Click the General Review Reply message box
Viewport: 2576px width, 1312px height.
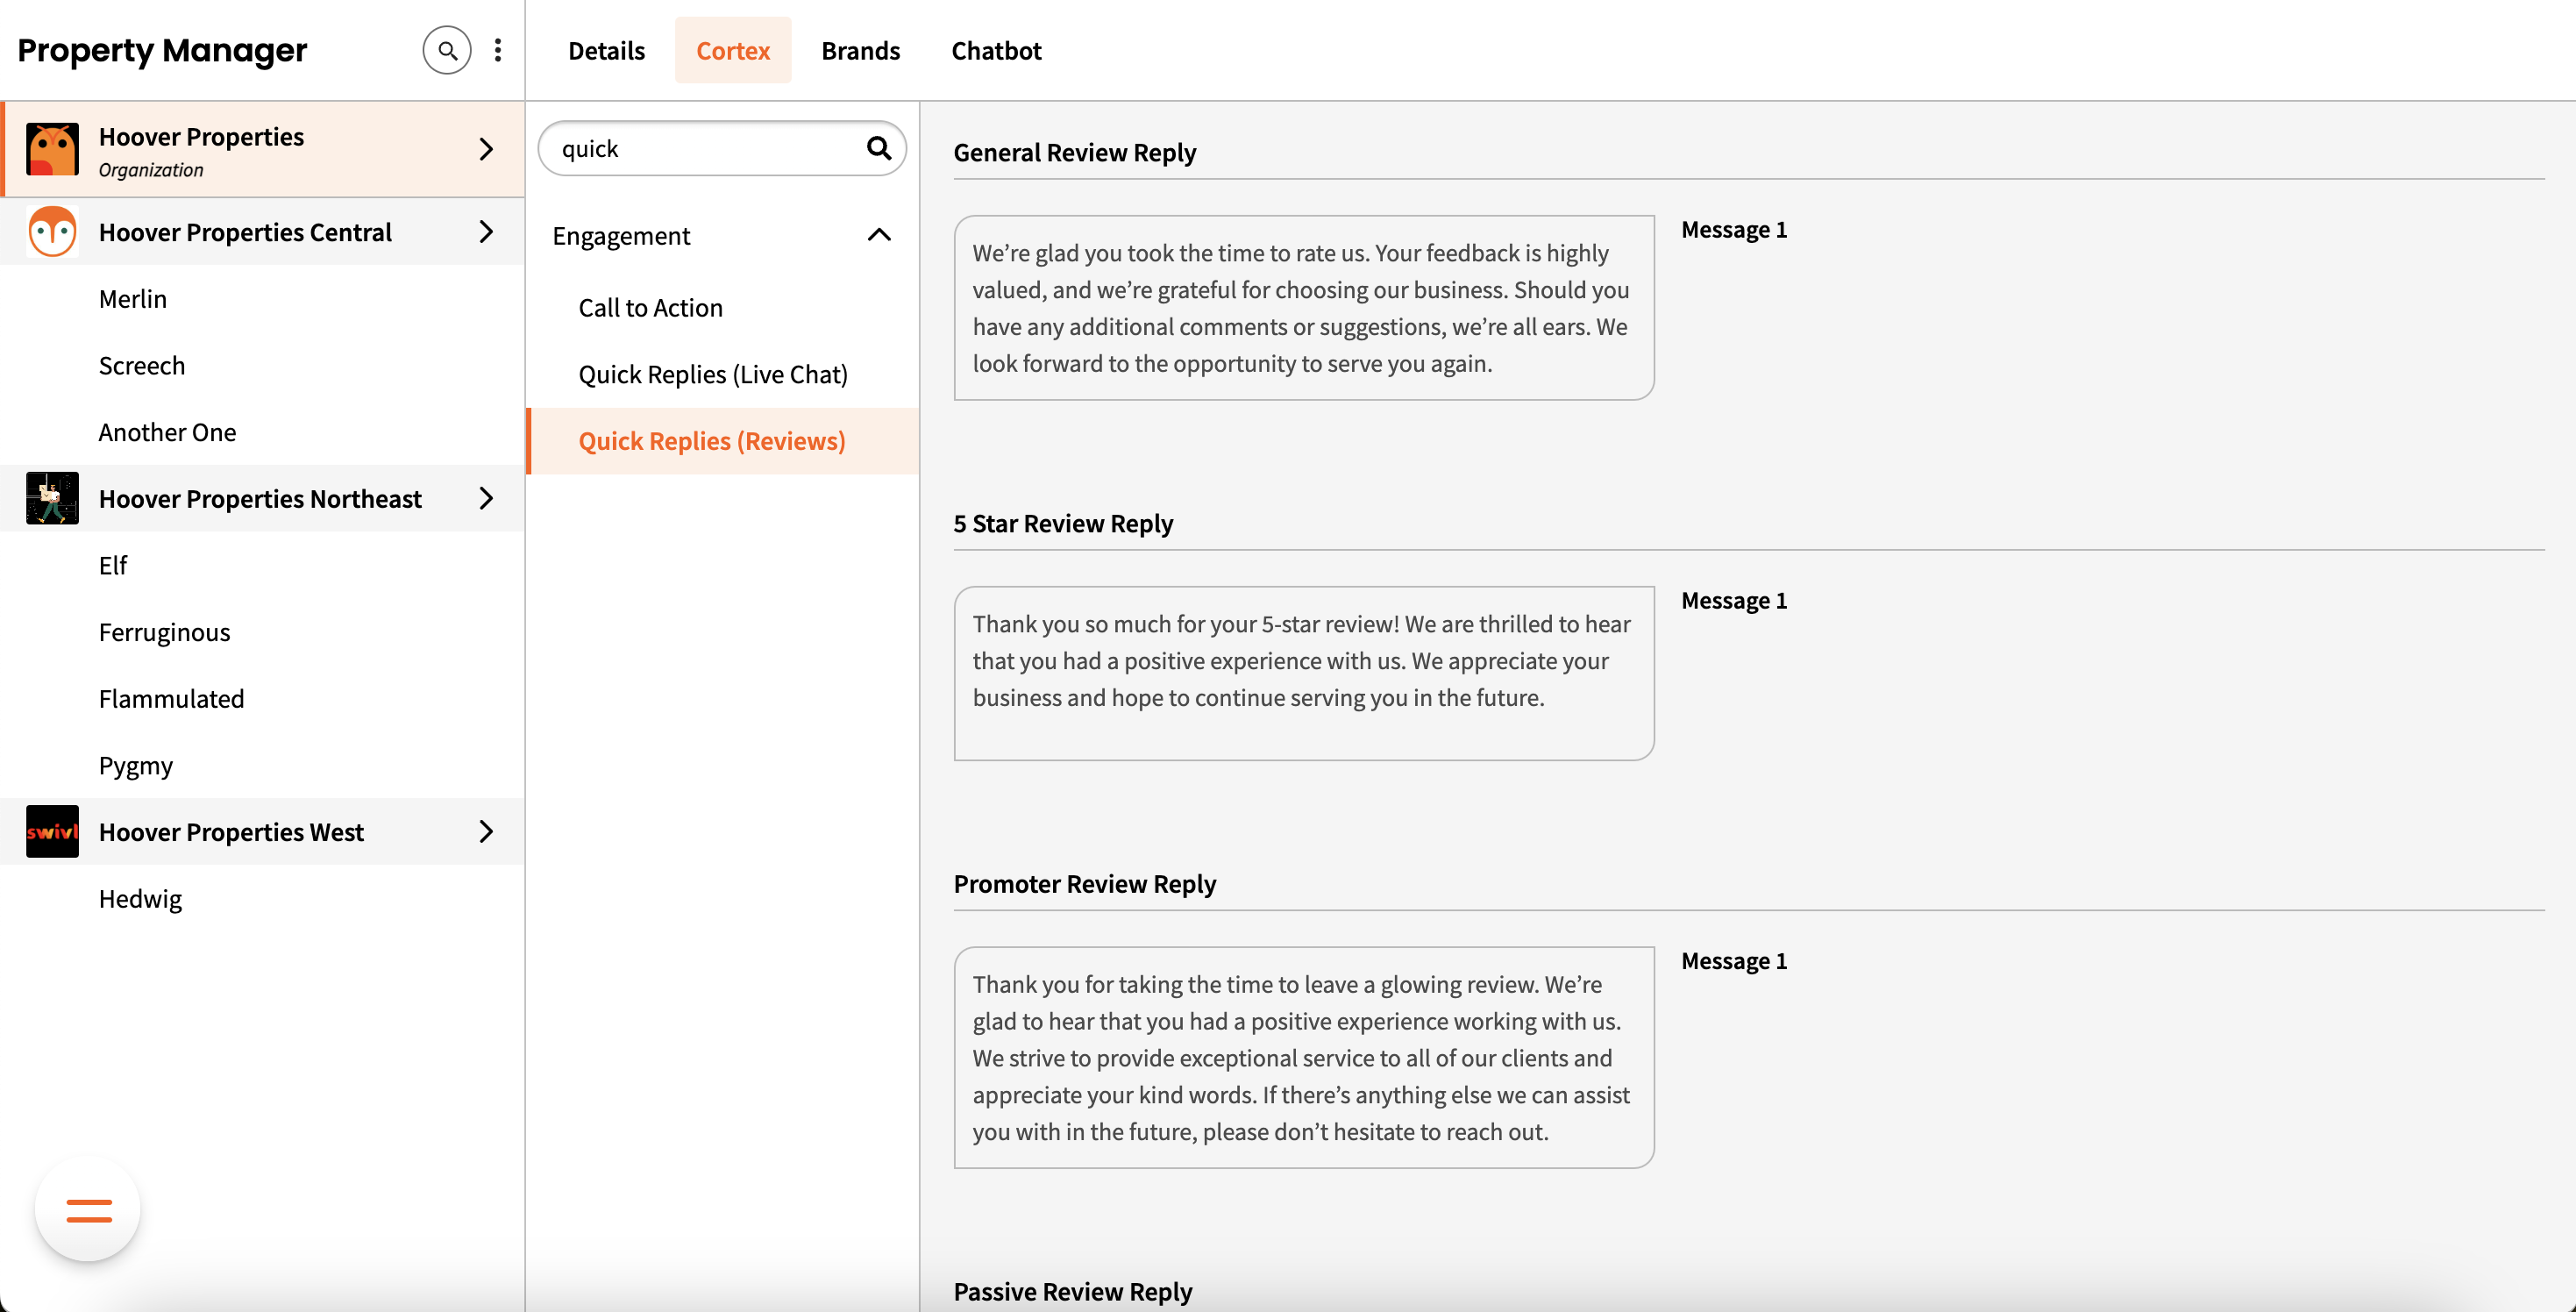tap(1303, 308)
